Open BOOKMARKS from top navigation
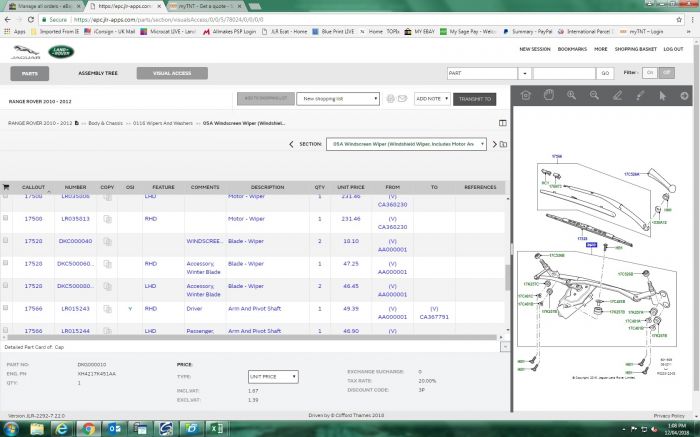The width and height of the screenshot is (700, 437). pyautogui.click(x=572, y=49)
